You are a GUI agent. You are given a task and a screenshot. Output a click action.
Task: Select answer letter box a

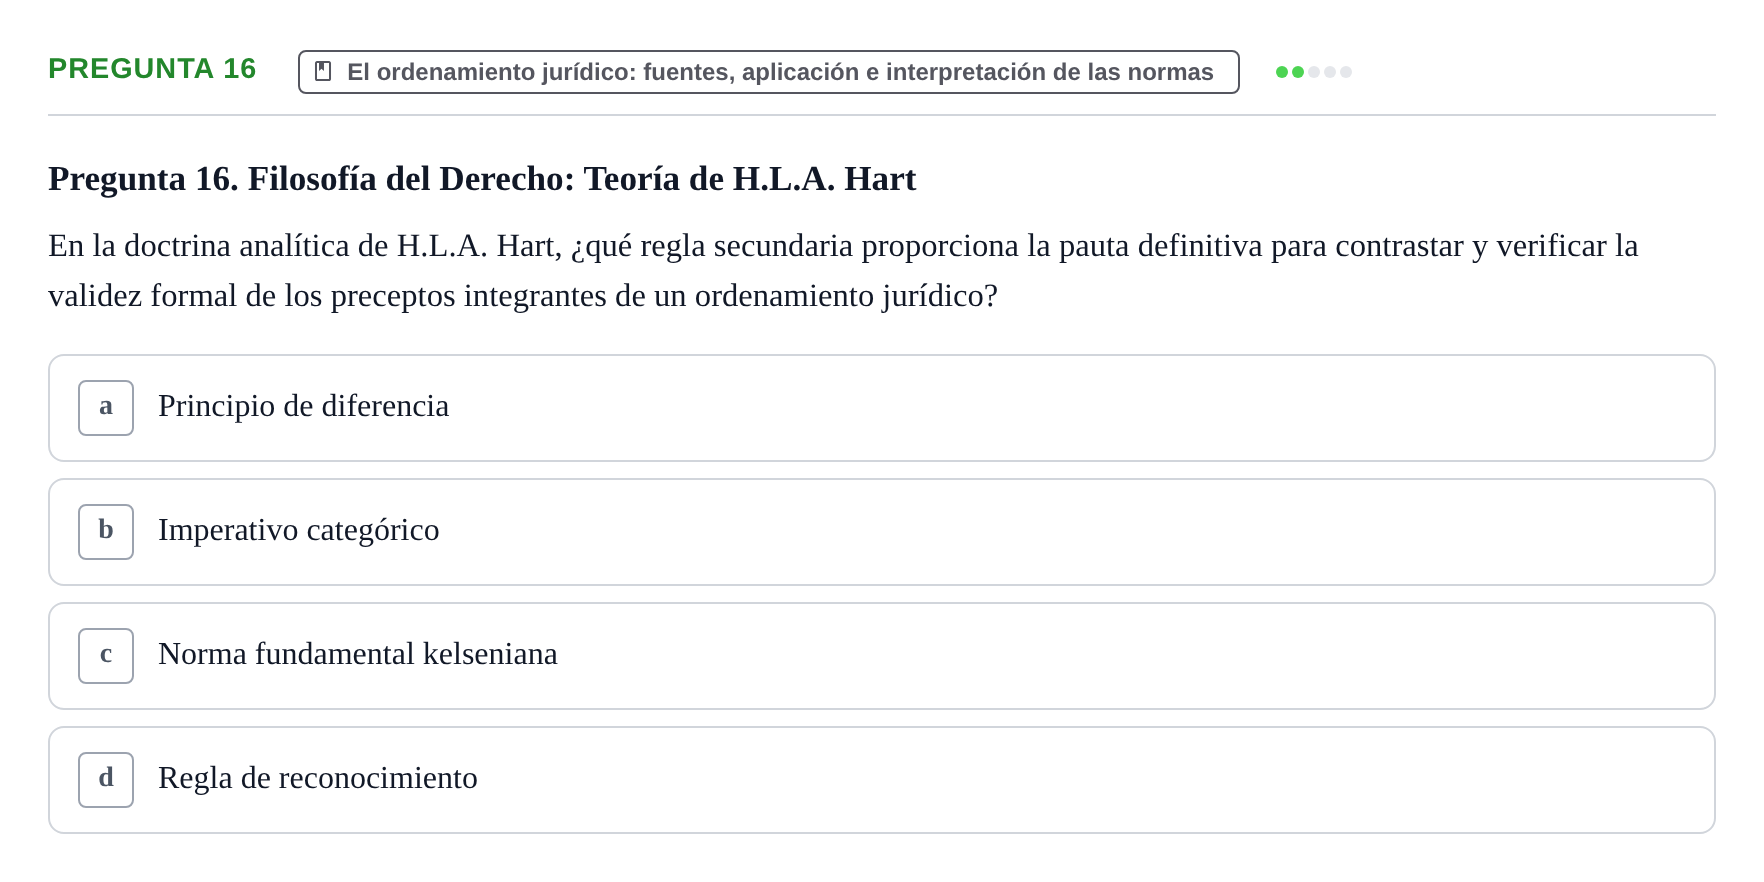tap(106, 408)
